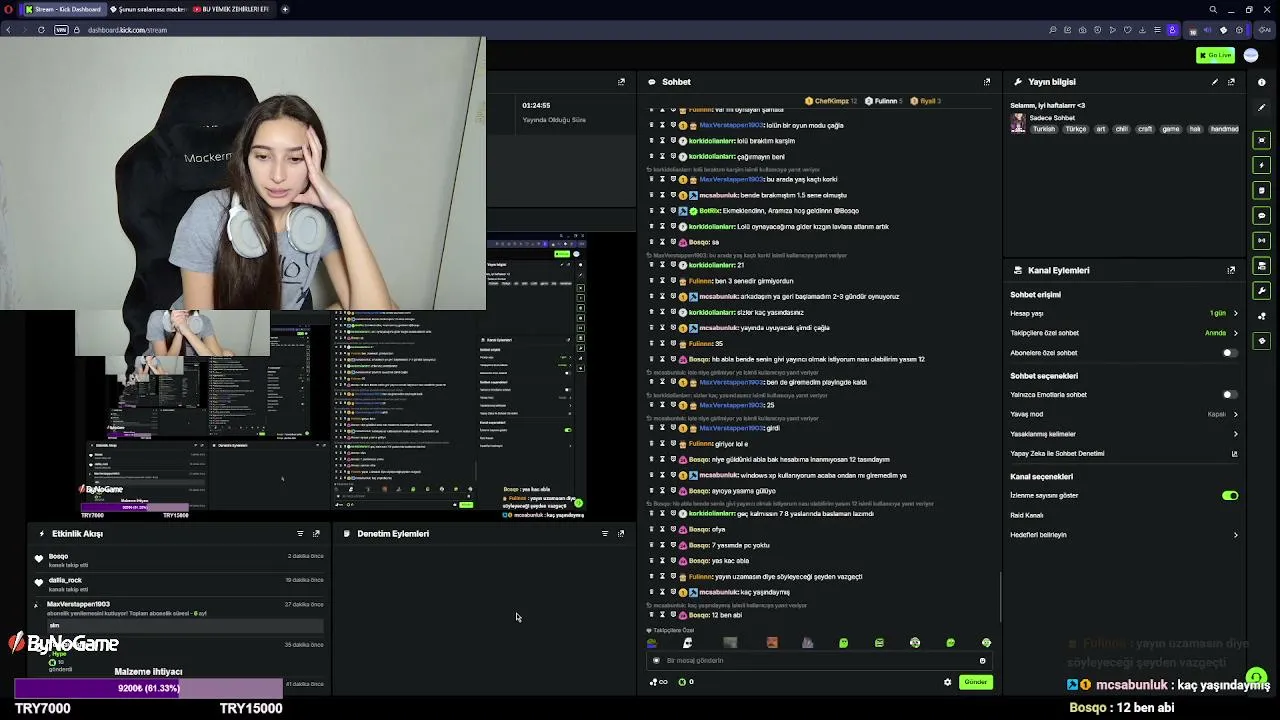Viewport: 1280px width, 720px height.
Task: Click the chat panel scrollbar
Action: point(1001,596)
